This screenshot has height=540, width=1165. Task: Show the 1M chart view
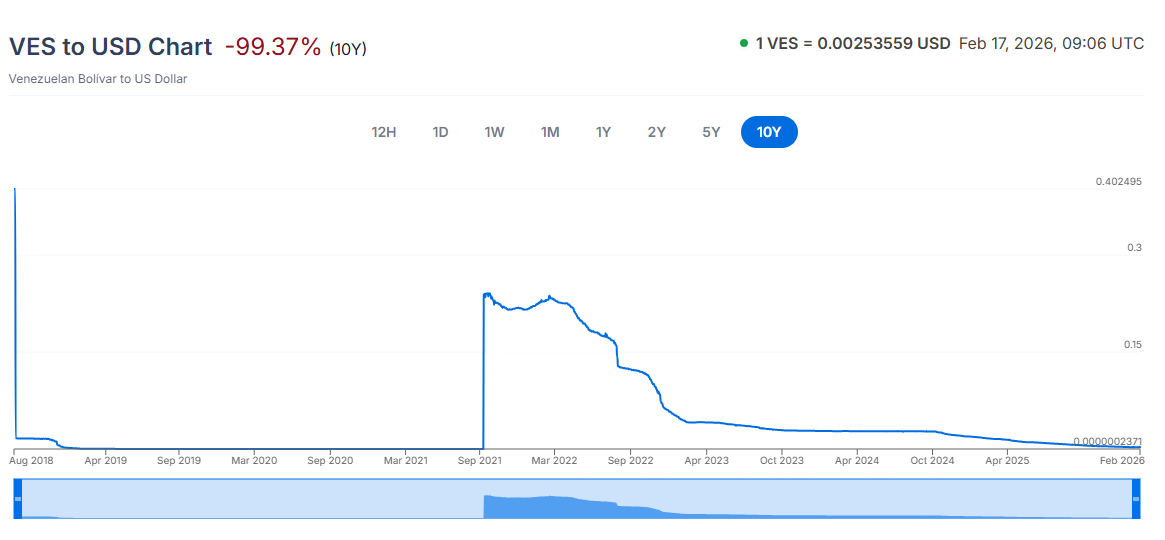click(550, 132)
